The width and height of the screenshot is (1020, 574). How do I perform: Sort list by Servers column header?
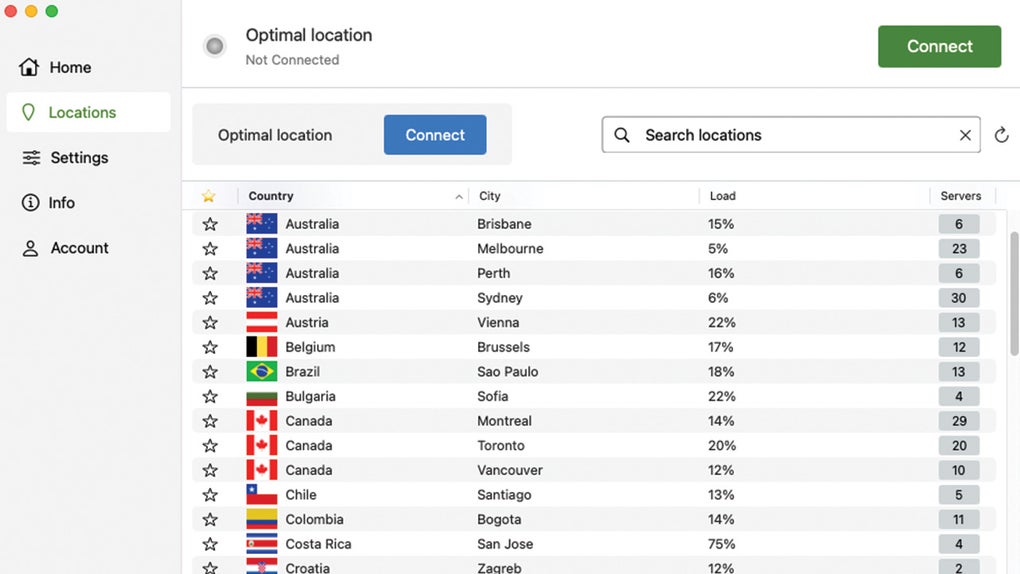coord(960,196)
